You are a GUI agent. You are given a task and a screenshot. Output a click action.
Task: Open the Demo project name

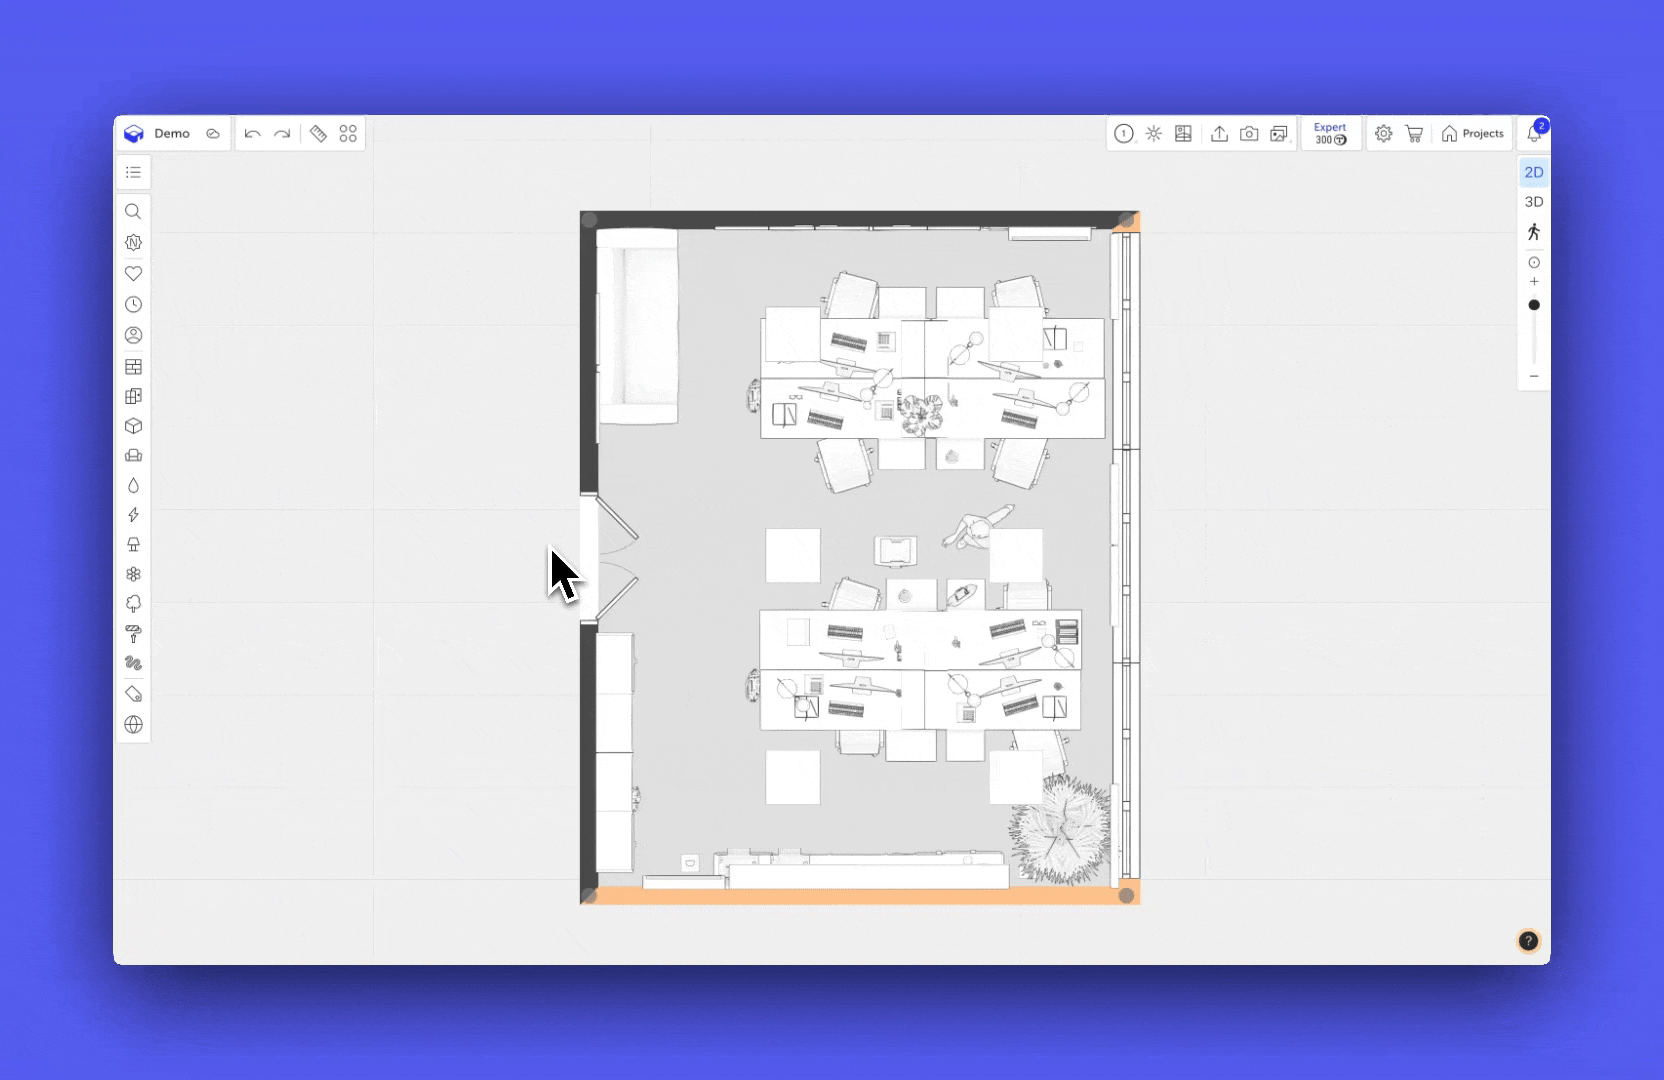[172, 134]
